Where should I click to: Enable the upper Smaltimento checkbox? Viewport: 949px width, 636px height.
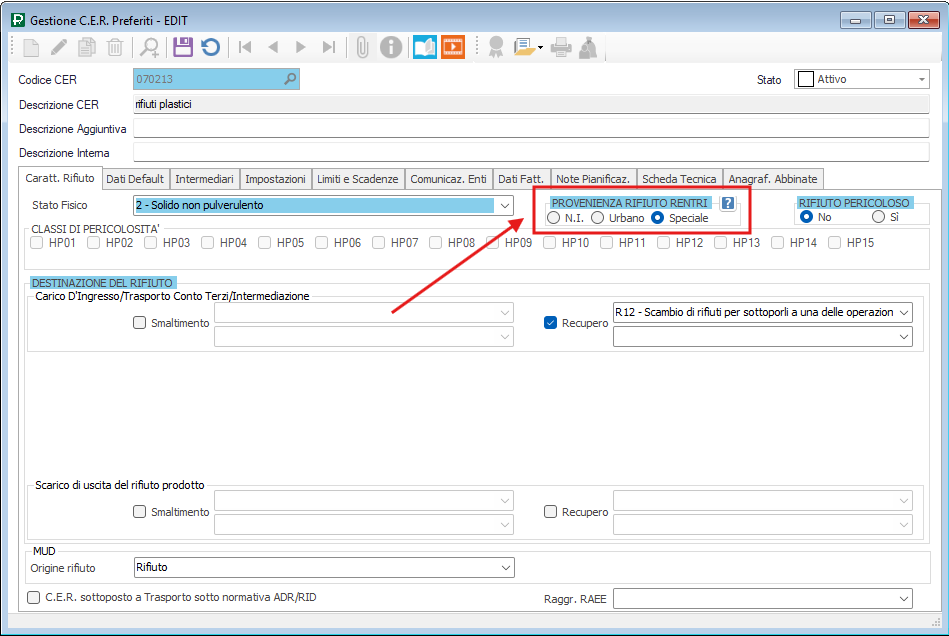click(x=140, y=323)
